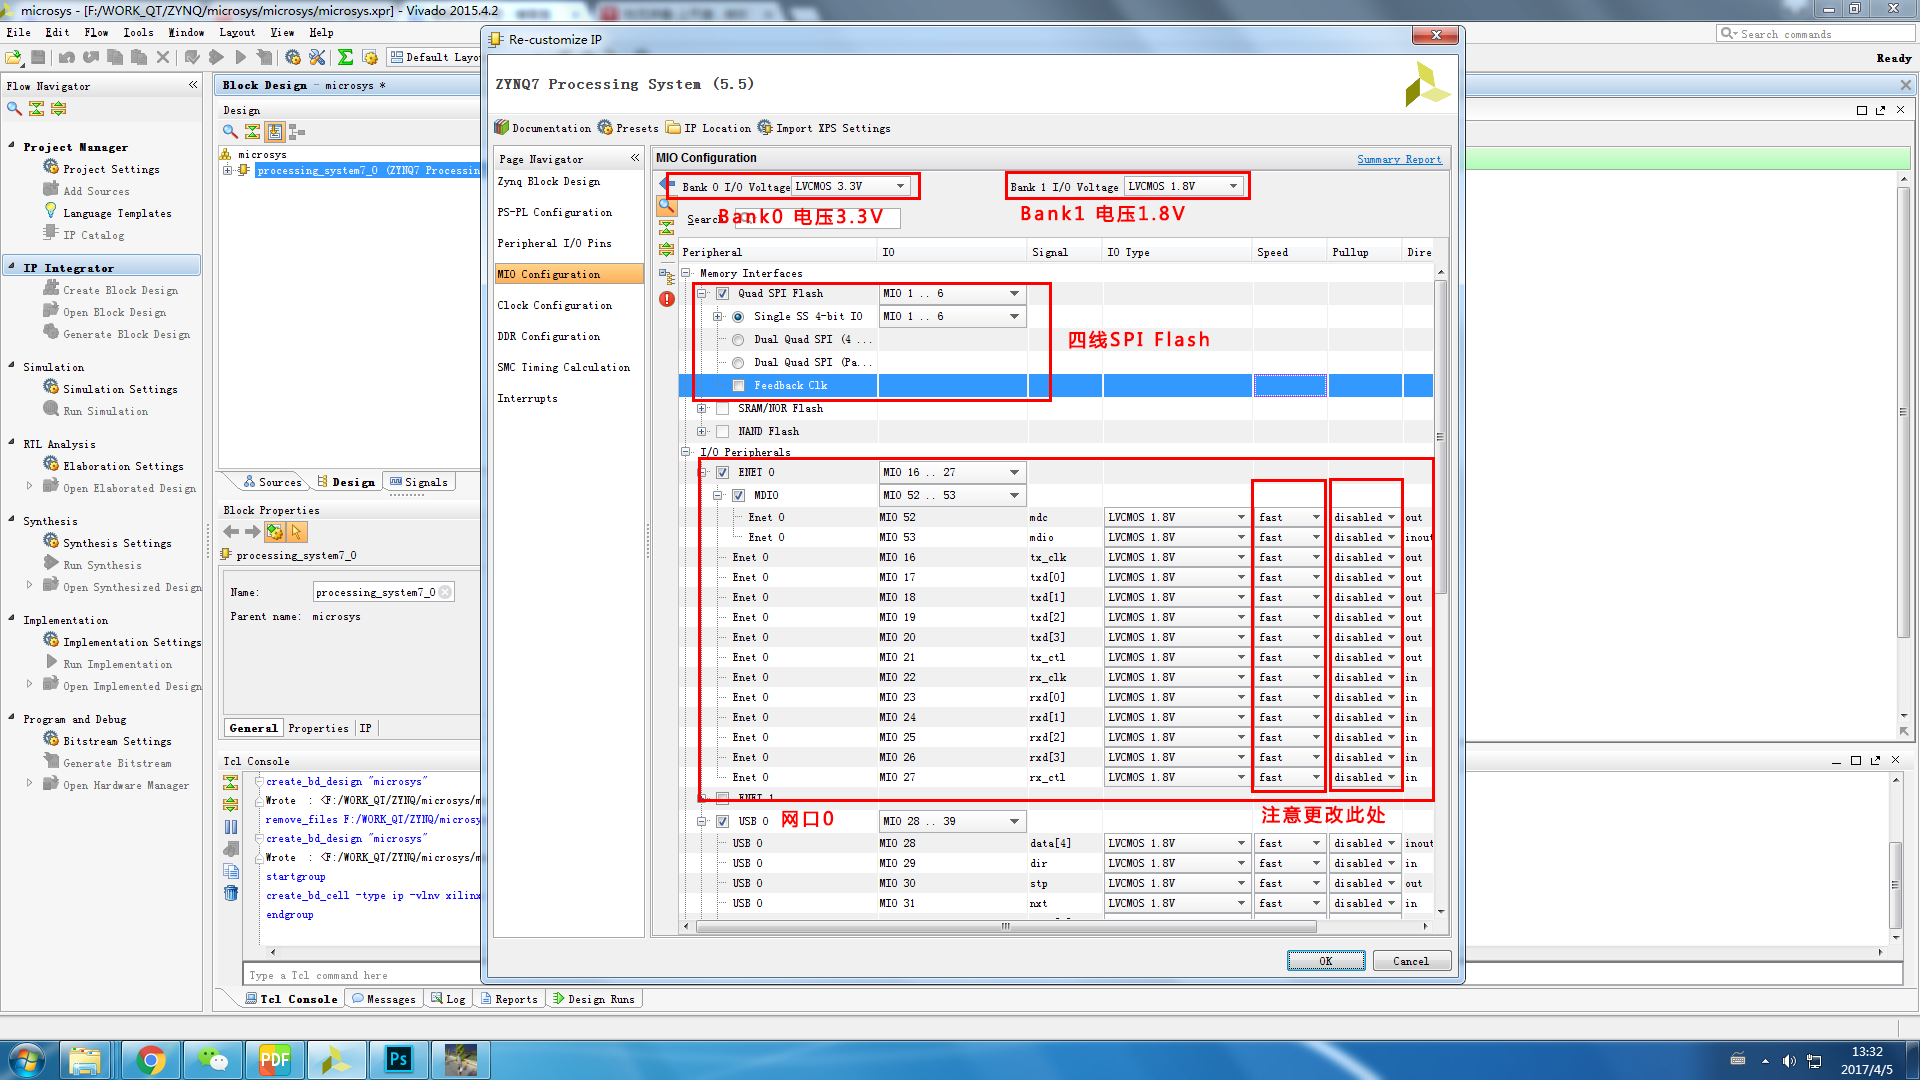This screenshot has width=1920, height=1080.
Task: Go to DDR Configuration page
Action: (549, 337)
